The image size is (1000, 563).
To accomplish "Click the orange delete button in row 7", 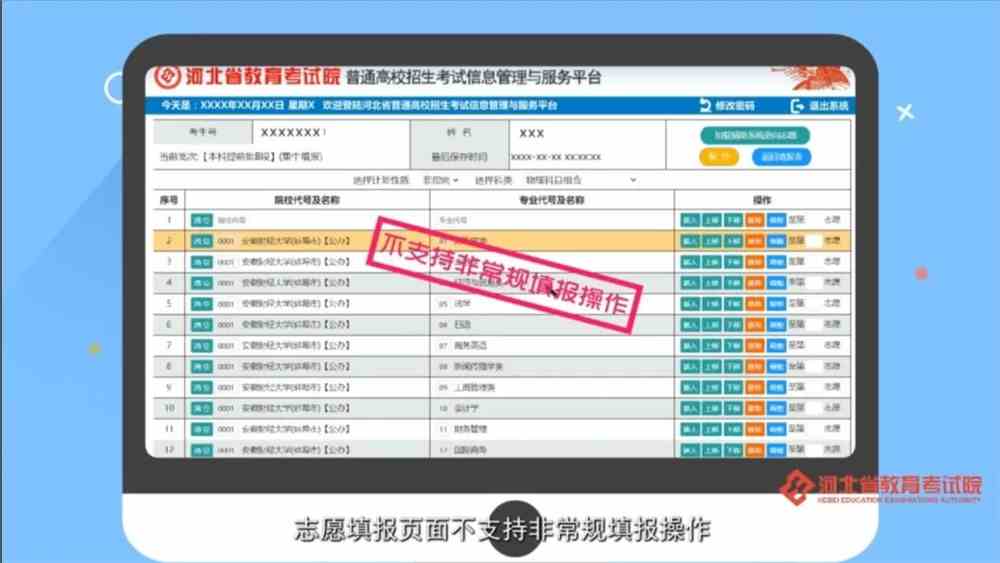I will point(754,346).
